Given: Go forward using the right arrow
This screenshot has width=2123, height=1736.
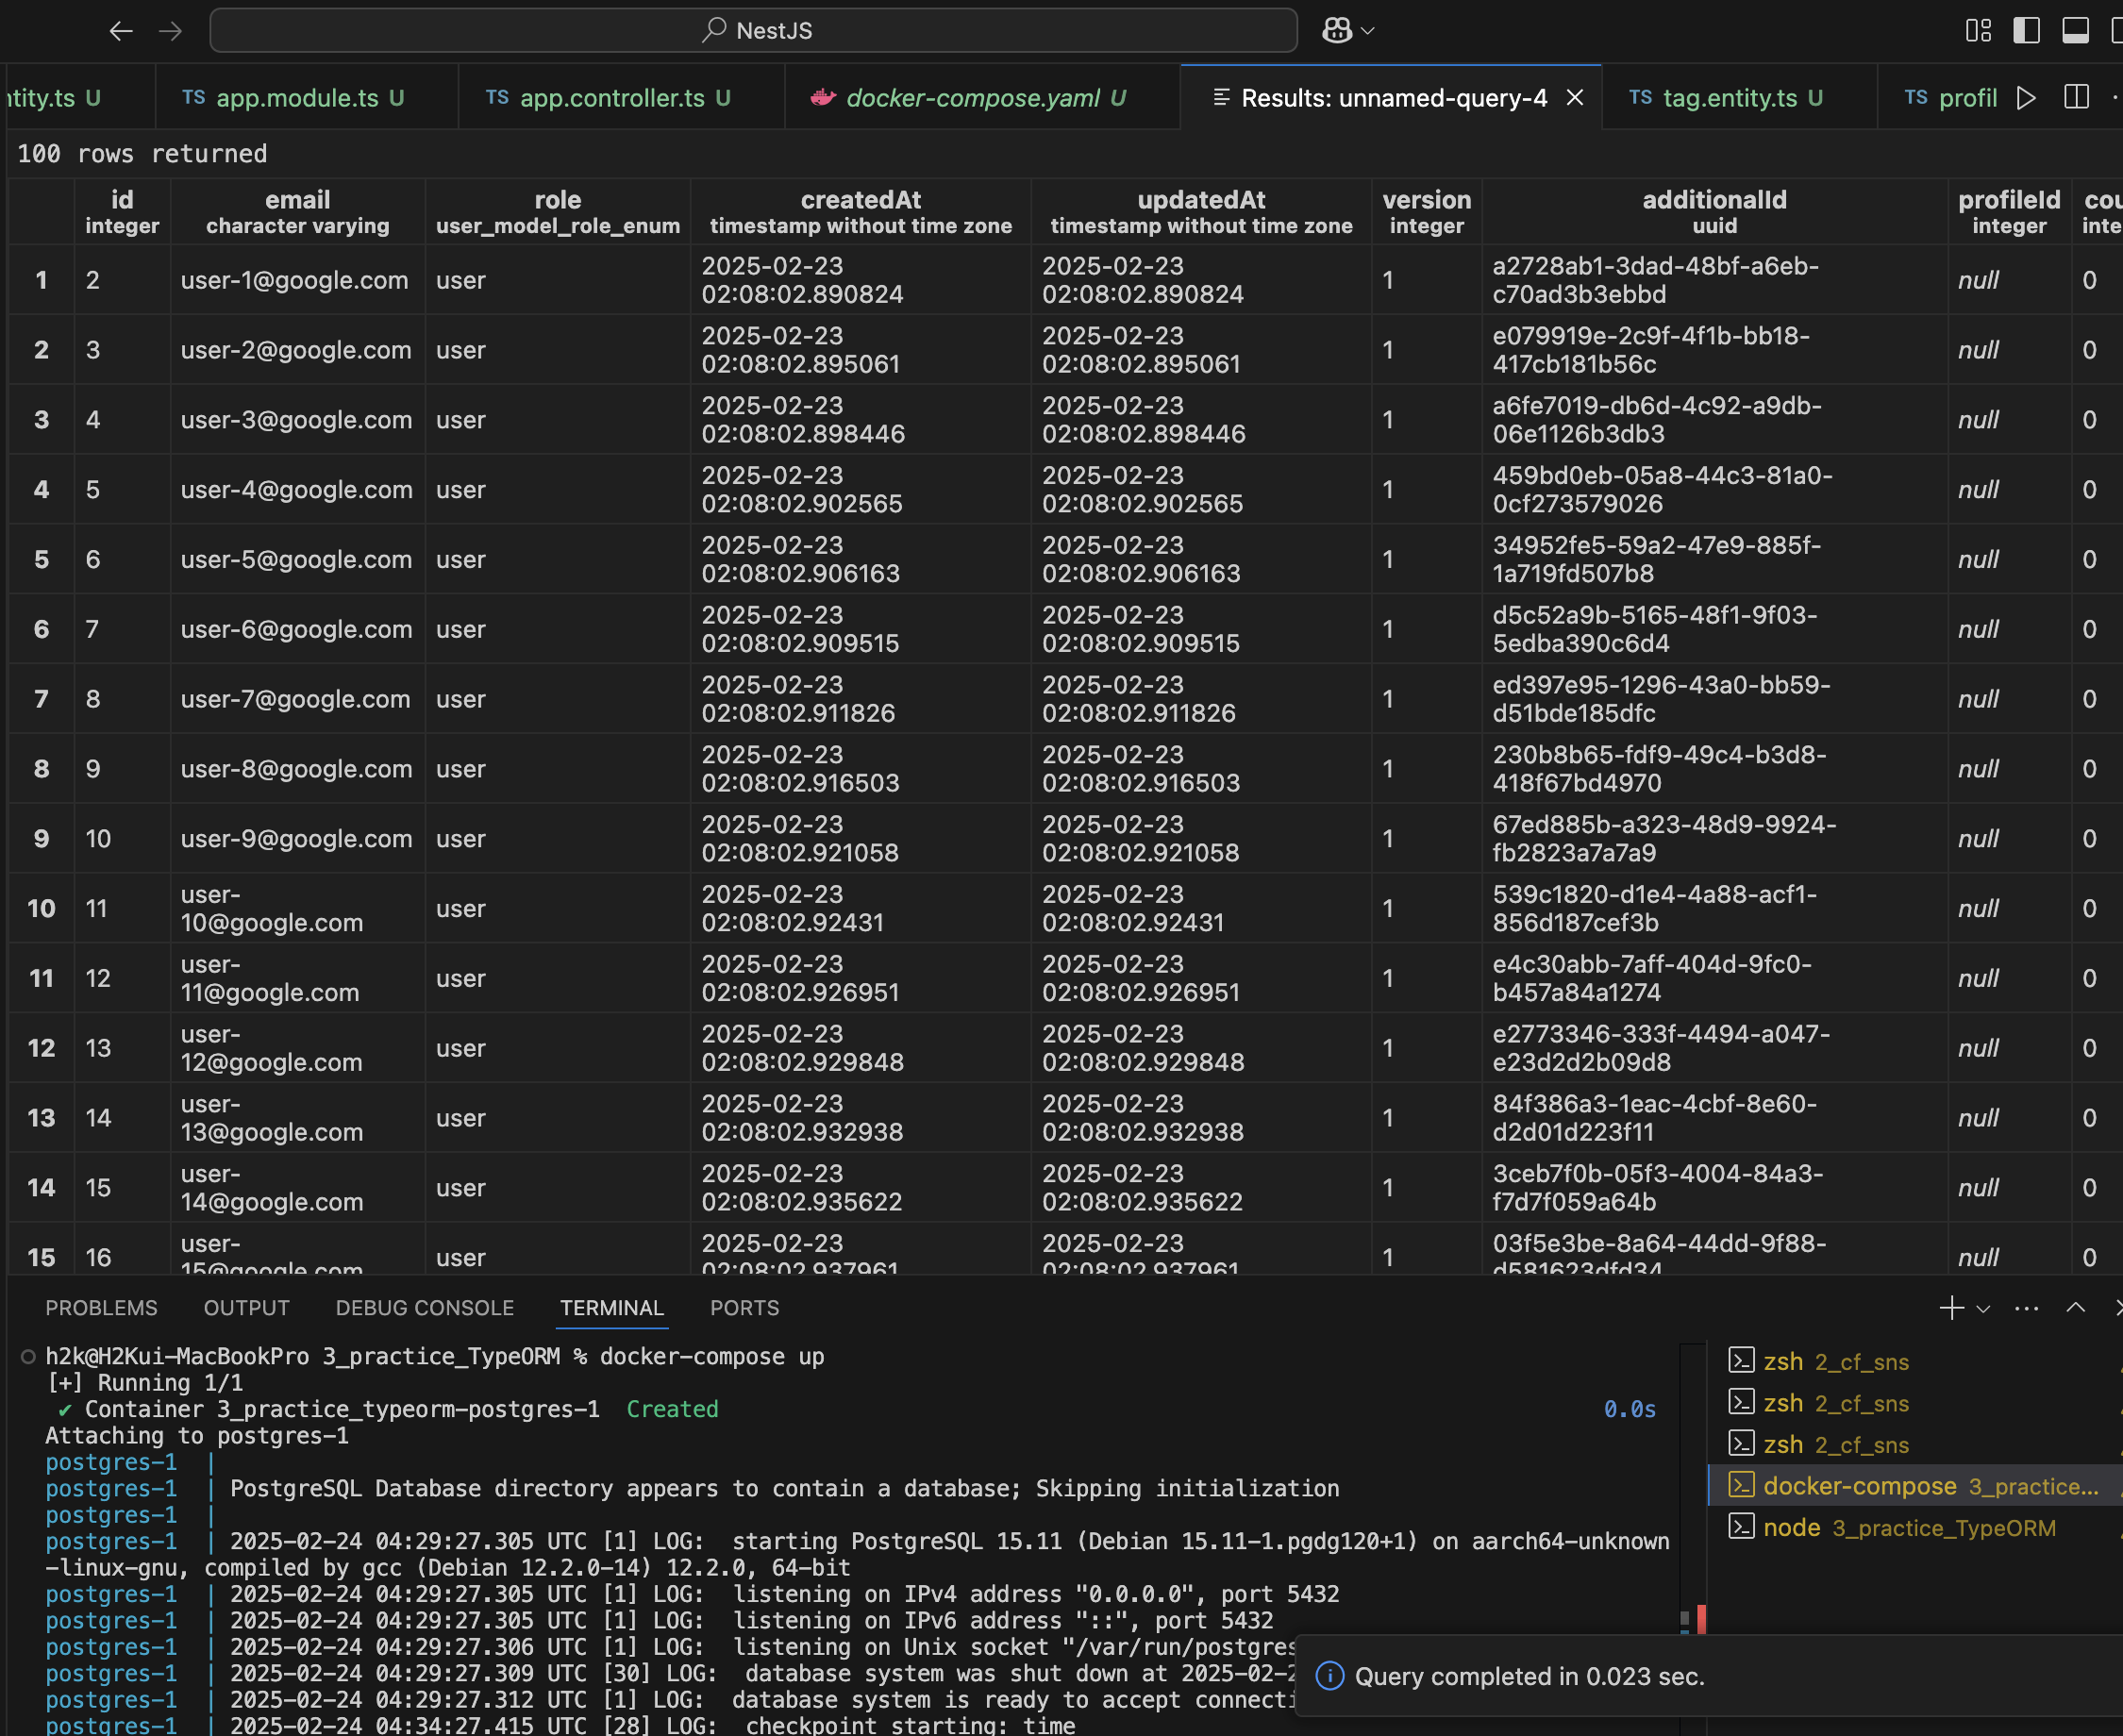Looking at the screenshot, I should 171,31.
